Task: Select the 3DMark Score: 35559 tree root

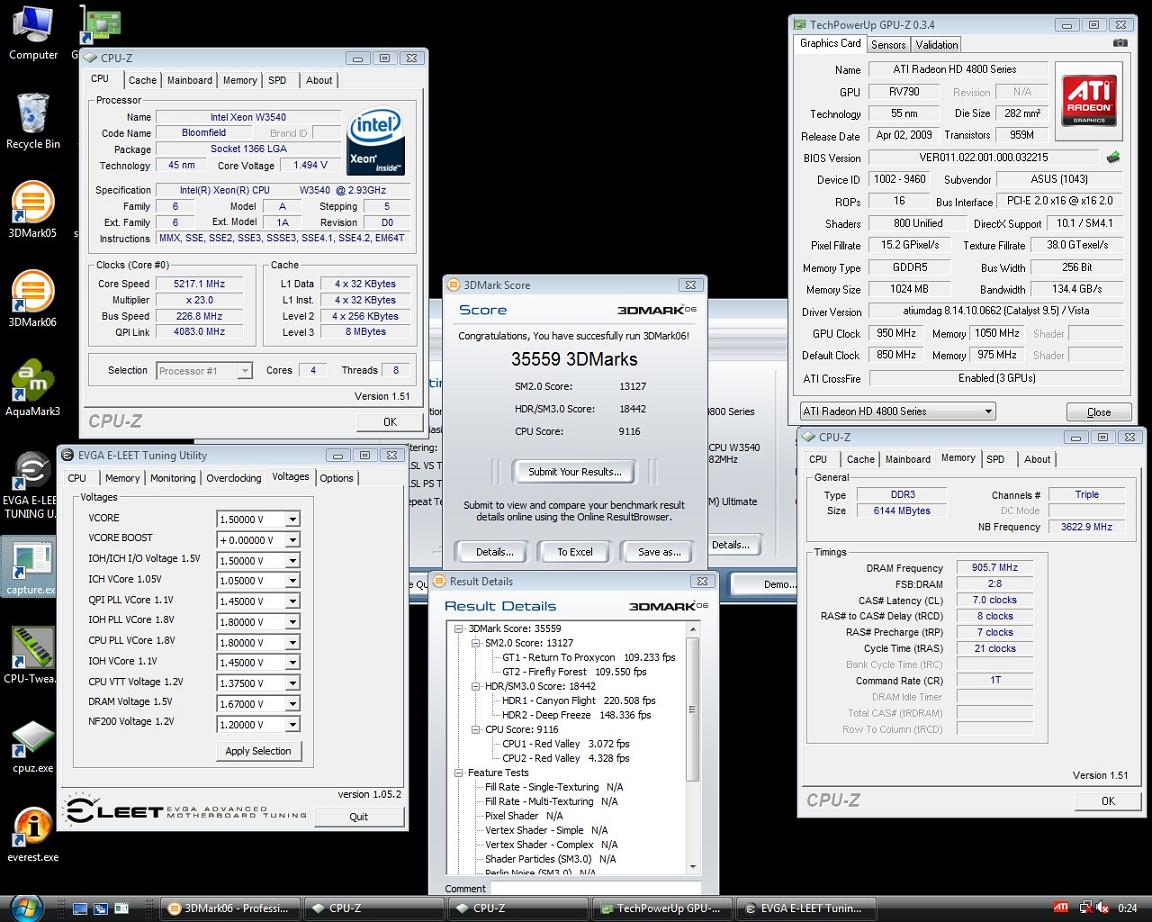Action: tap(515, 629)
